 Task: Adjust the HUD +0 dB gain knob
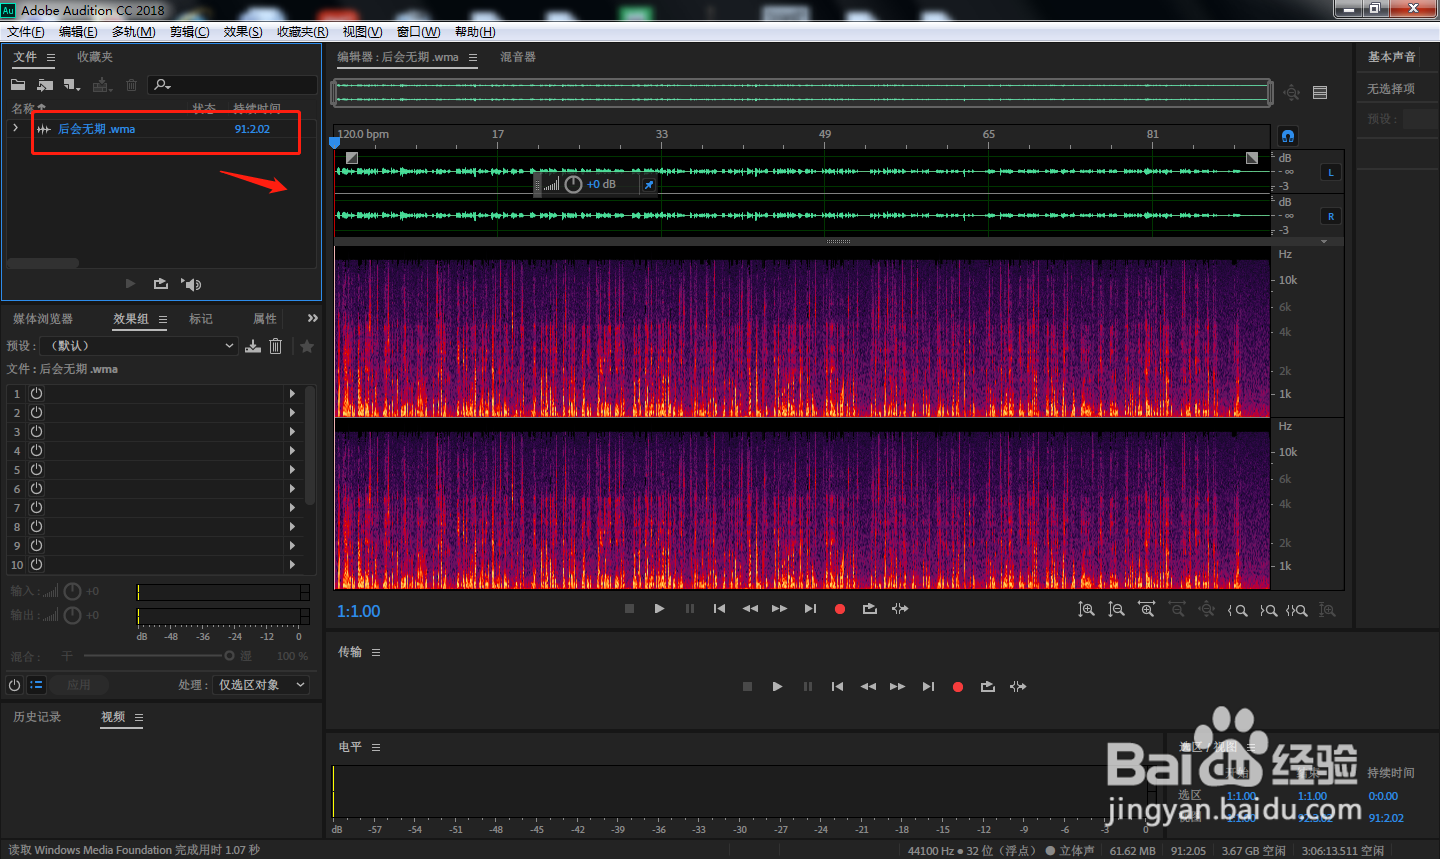[x=573, y=184]
